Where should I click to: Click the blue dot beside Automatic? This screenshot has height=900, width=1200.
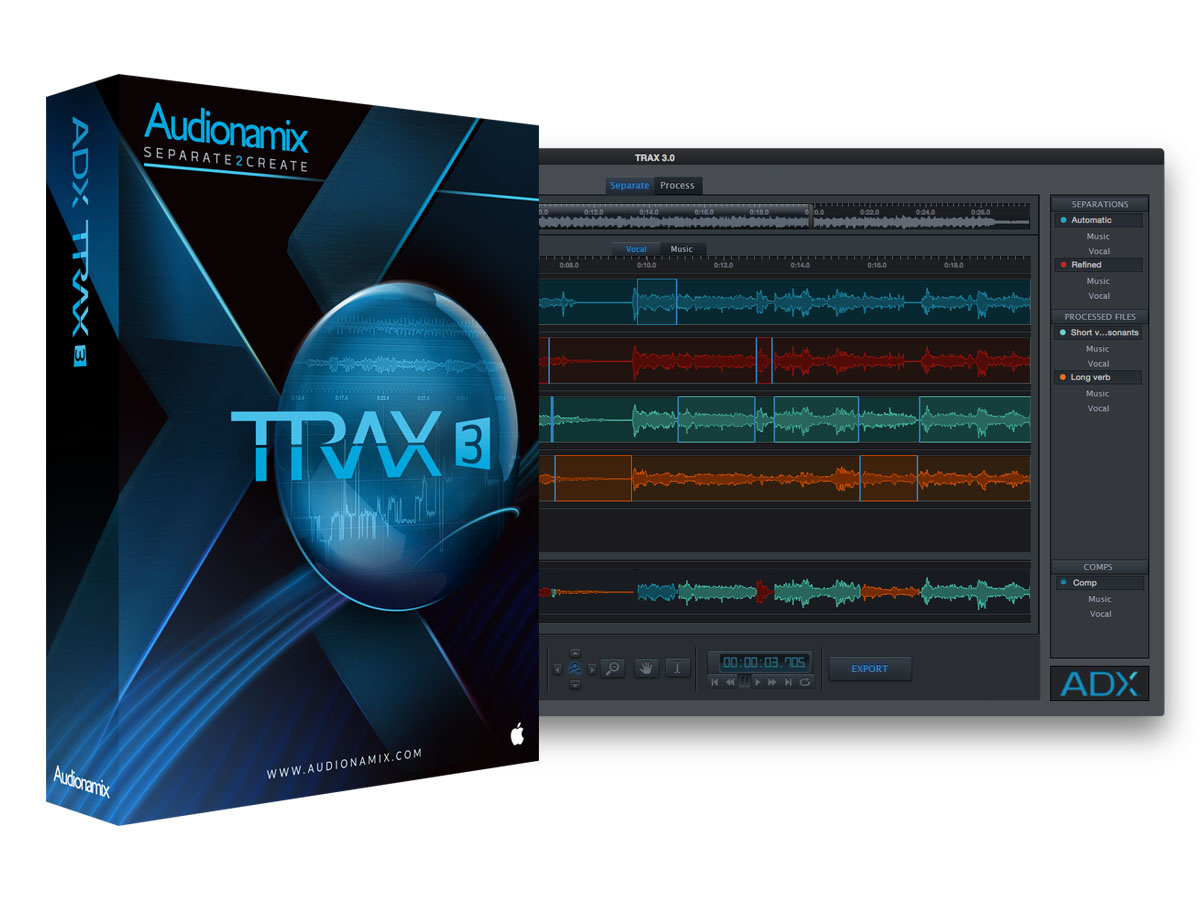[x=1062, y=220]
